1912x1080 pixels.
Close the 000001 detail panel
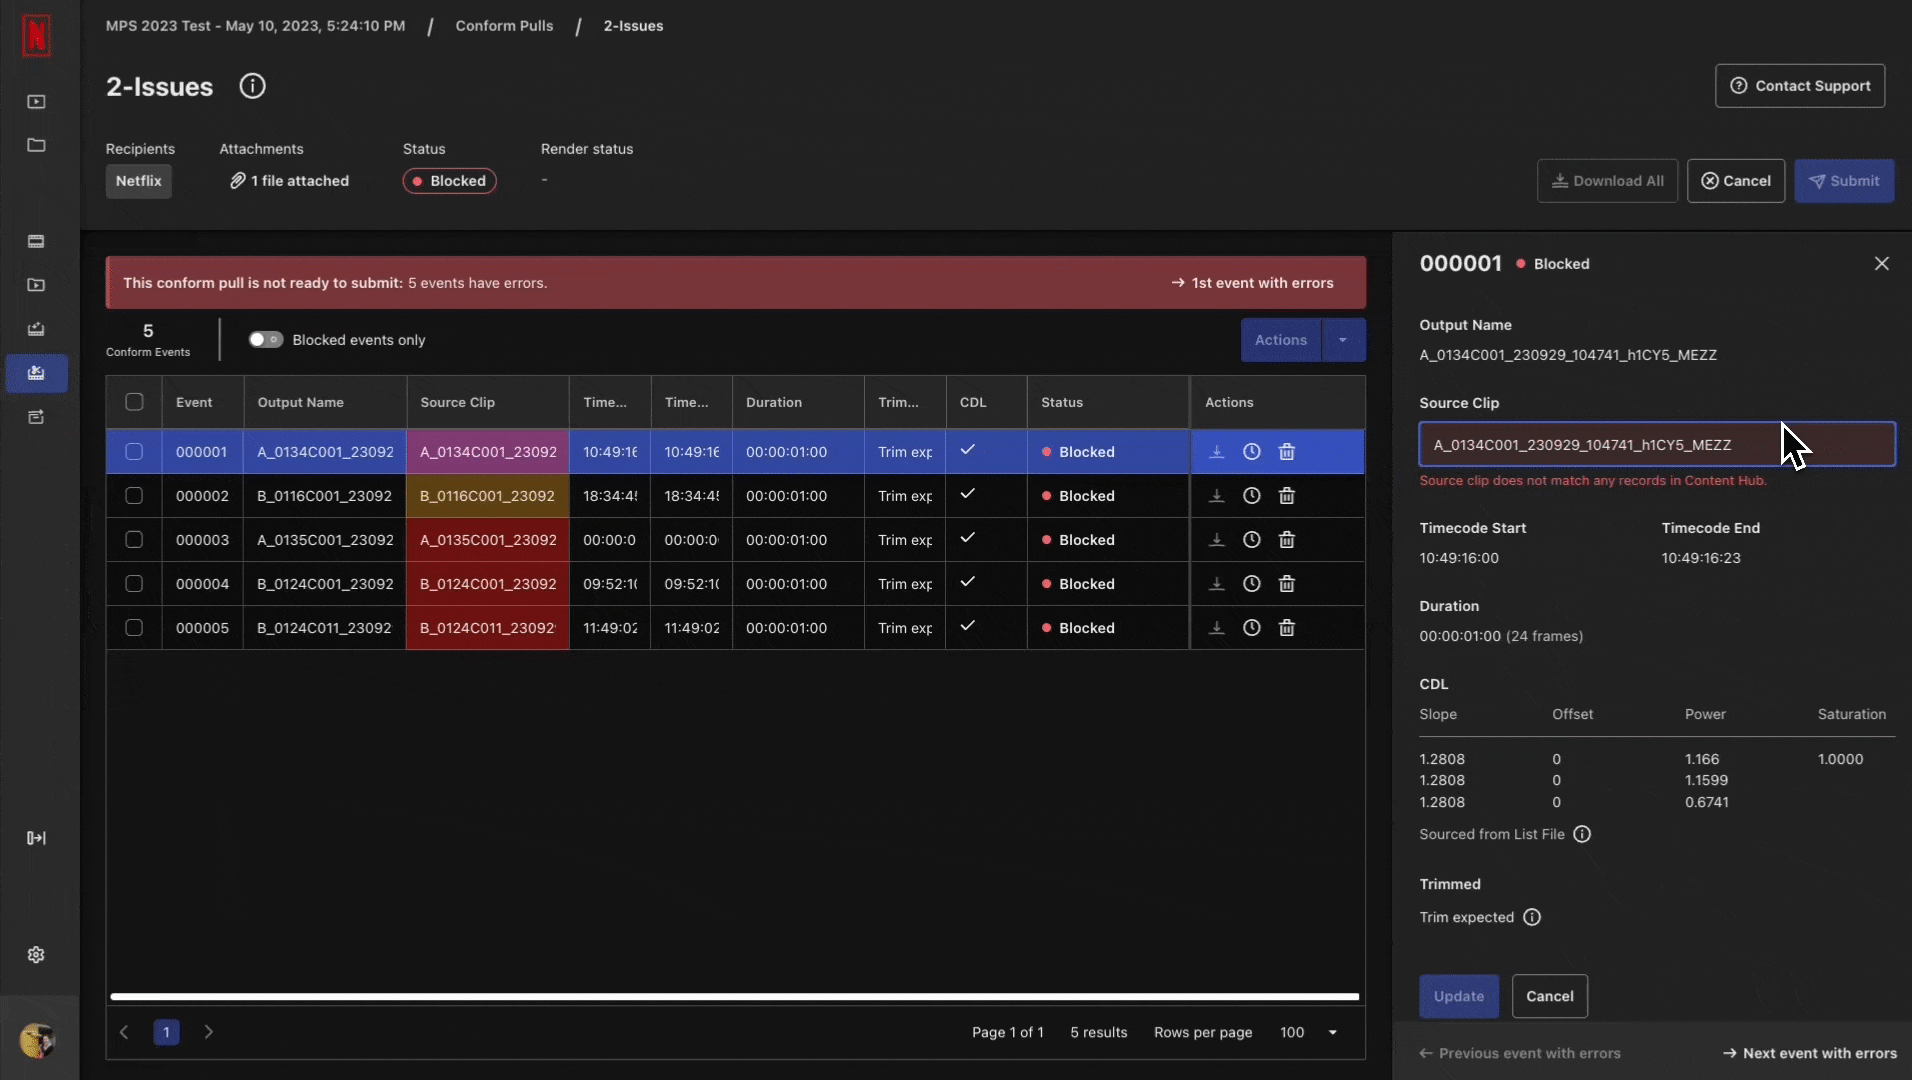[1882, 263]
